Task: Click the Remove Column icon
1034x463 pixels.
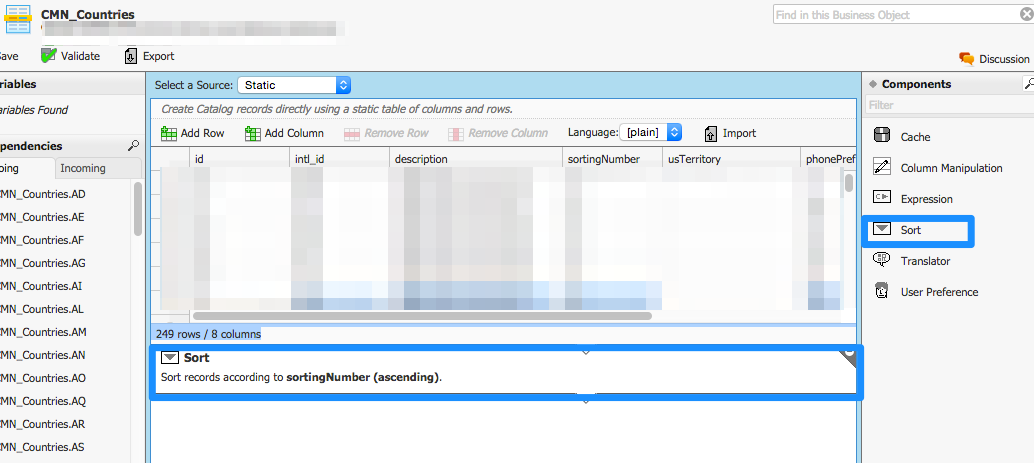Action: [456, 133]
